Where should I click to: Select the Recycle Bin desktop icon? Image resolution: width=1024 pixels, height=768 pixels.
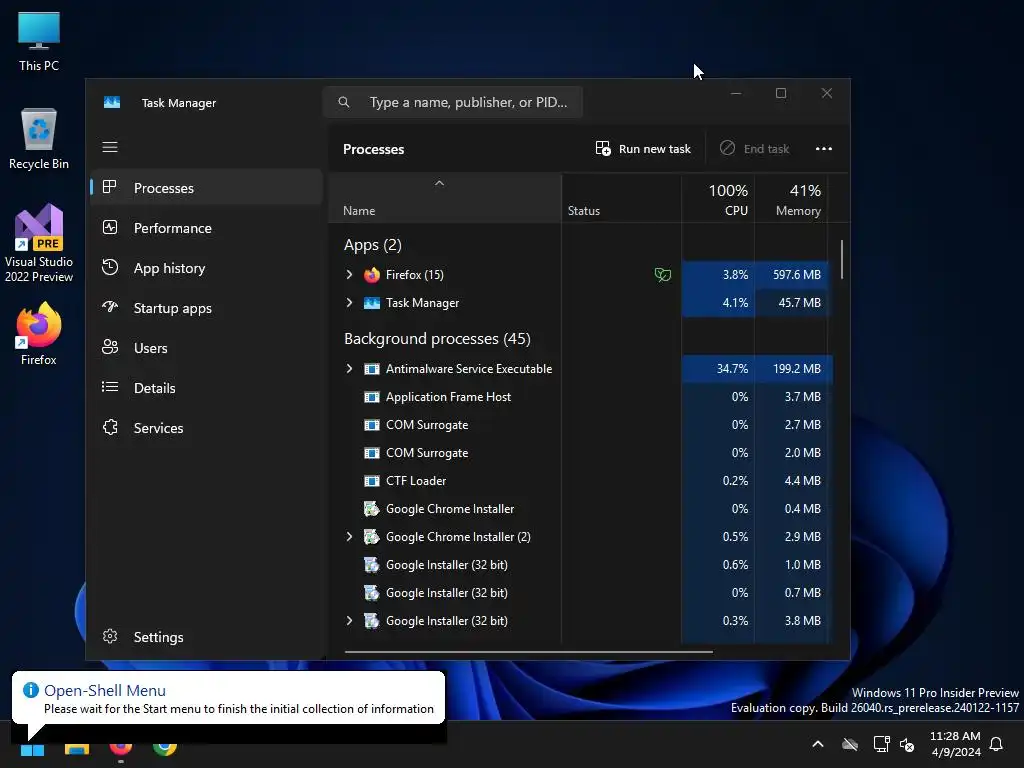(x=39, y=139)
